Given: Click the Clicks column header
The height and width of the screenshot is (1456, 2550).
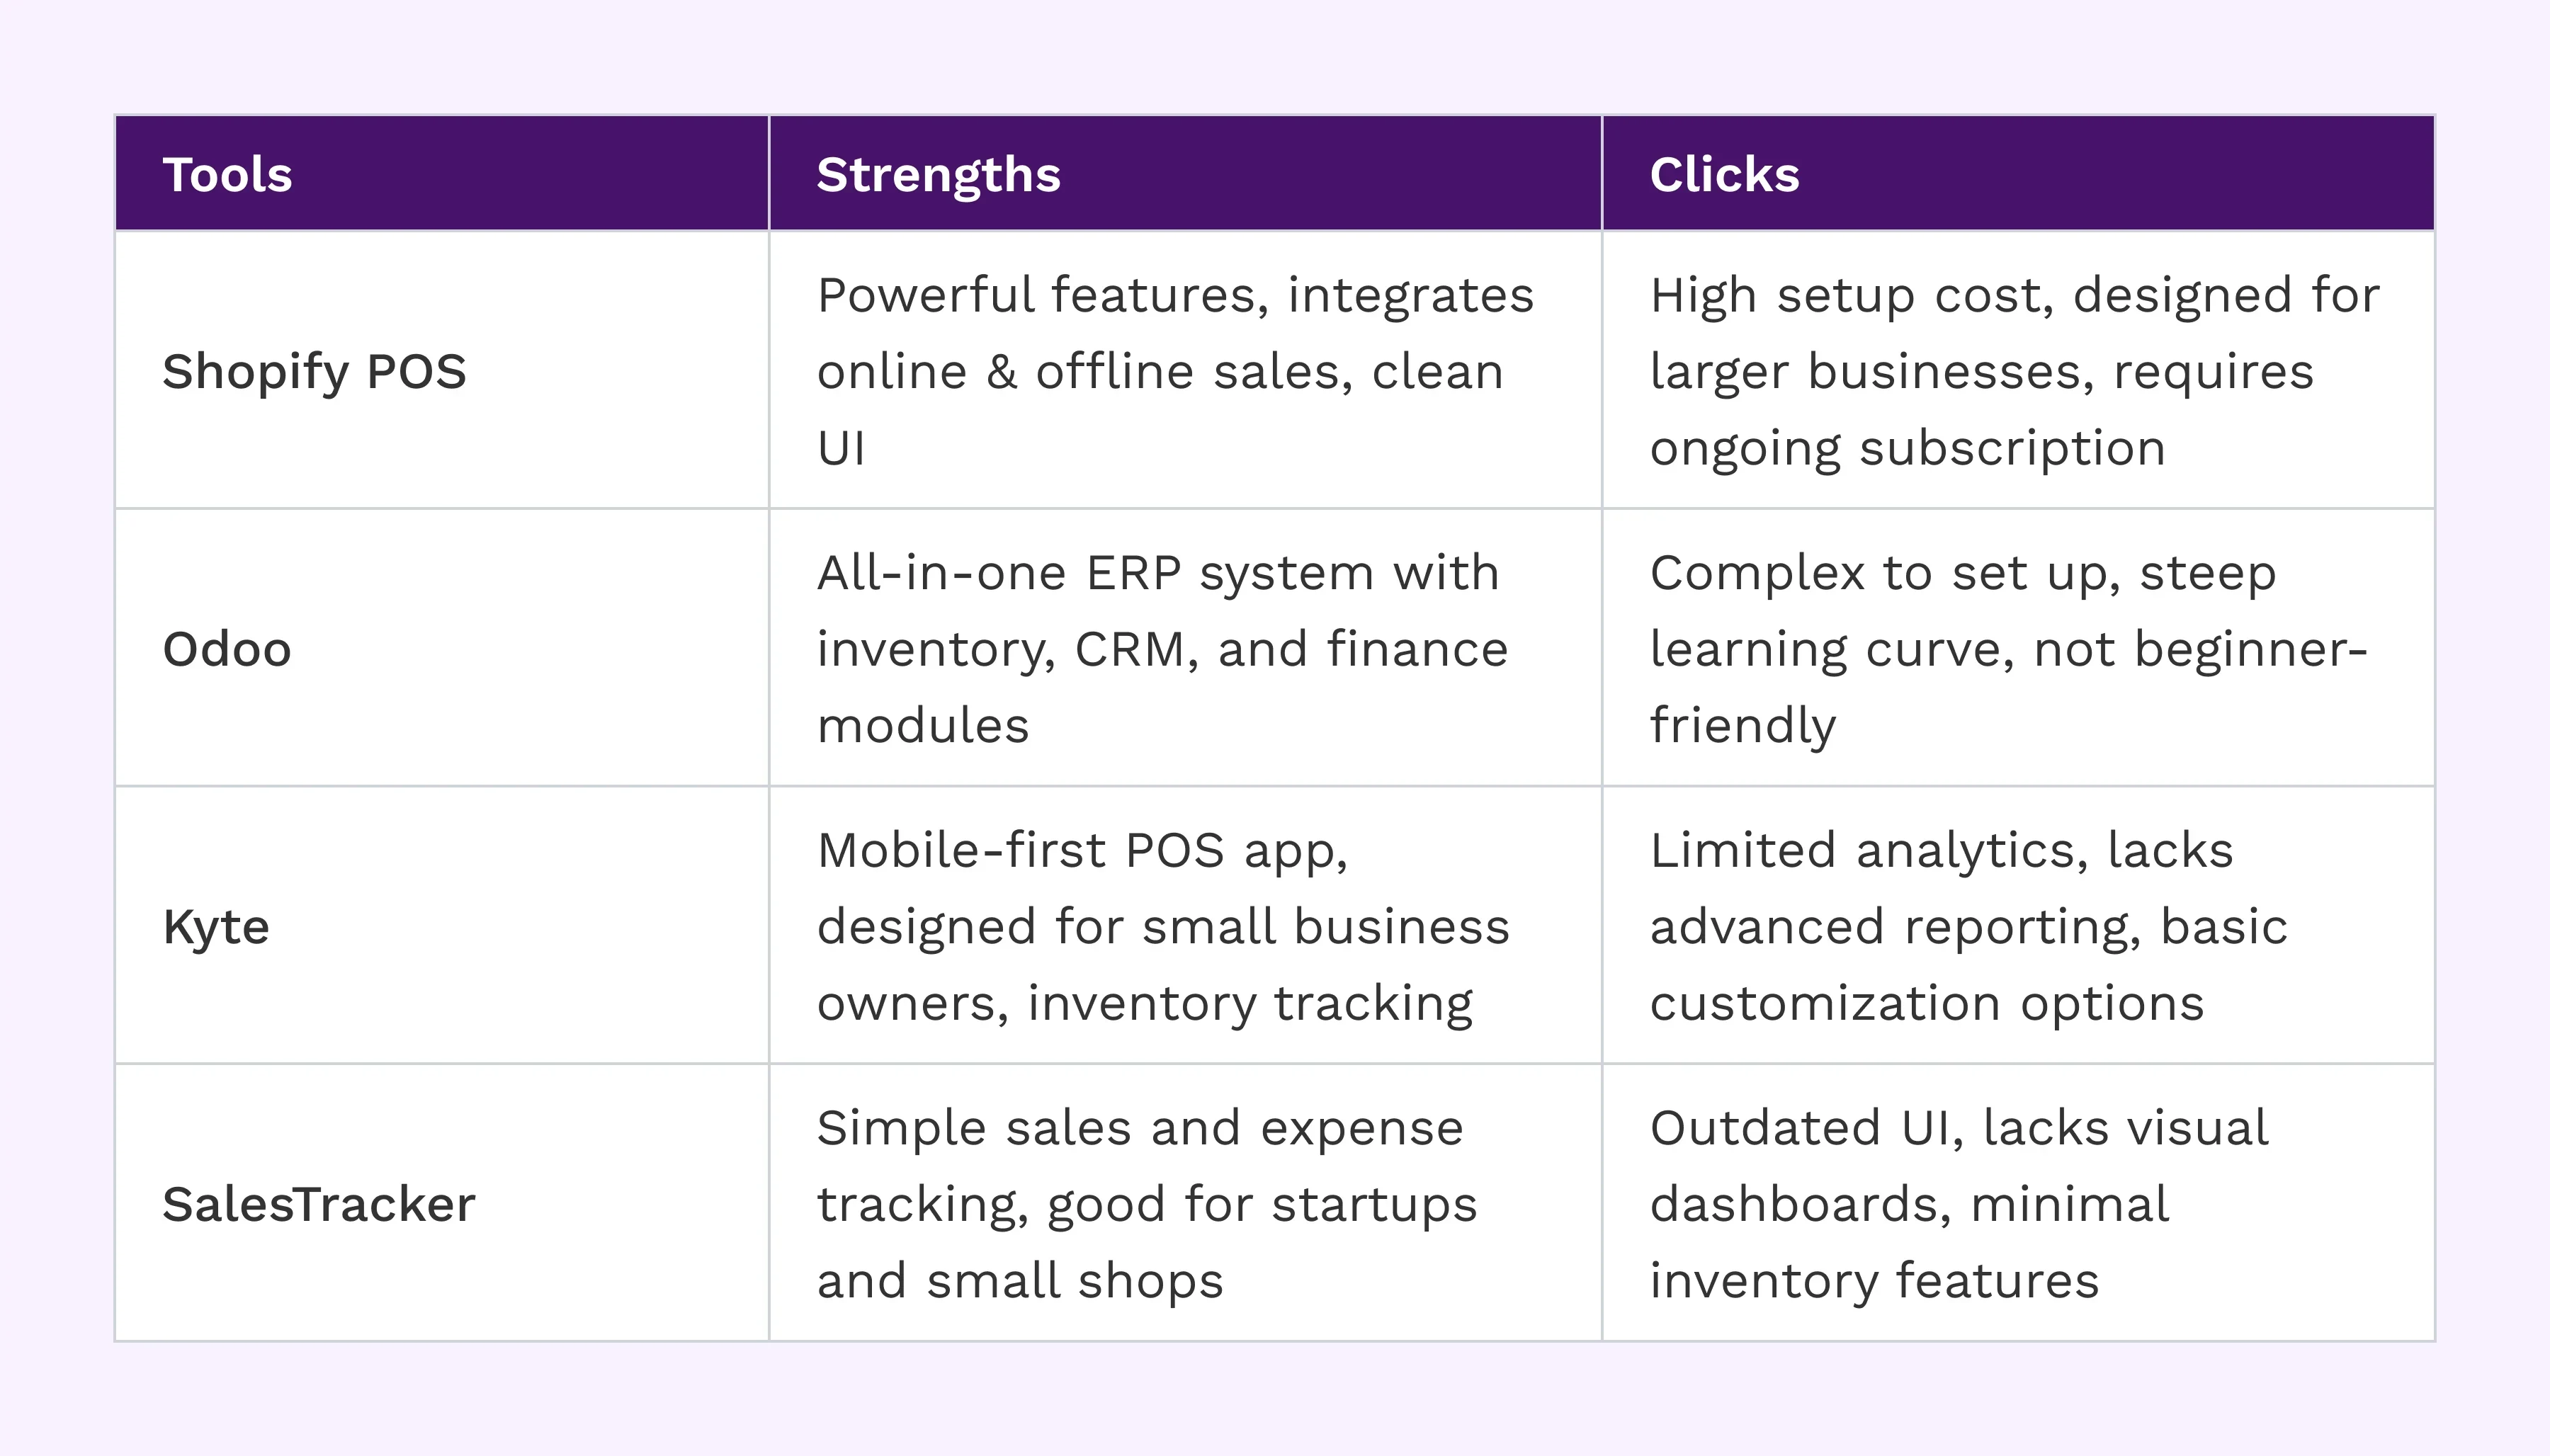Looking at the screenshot, I should [1724, 175].
